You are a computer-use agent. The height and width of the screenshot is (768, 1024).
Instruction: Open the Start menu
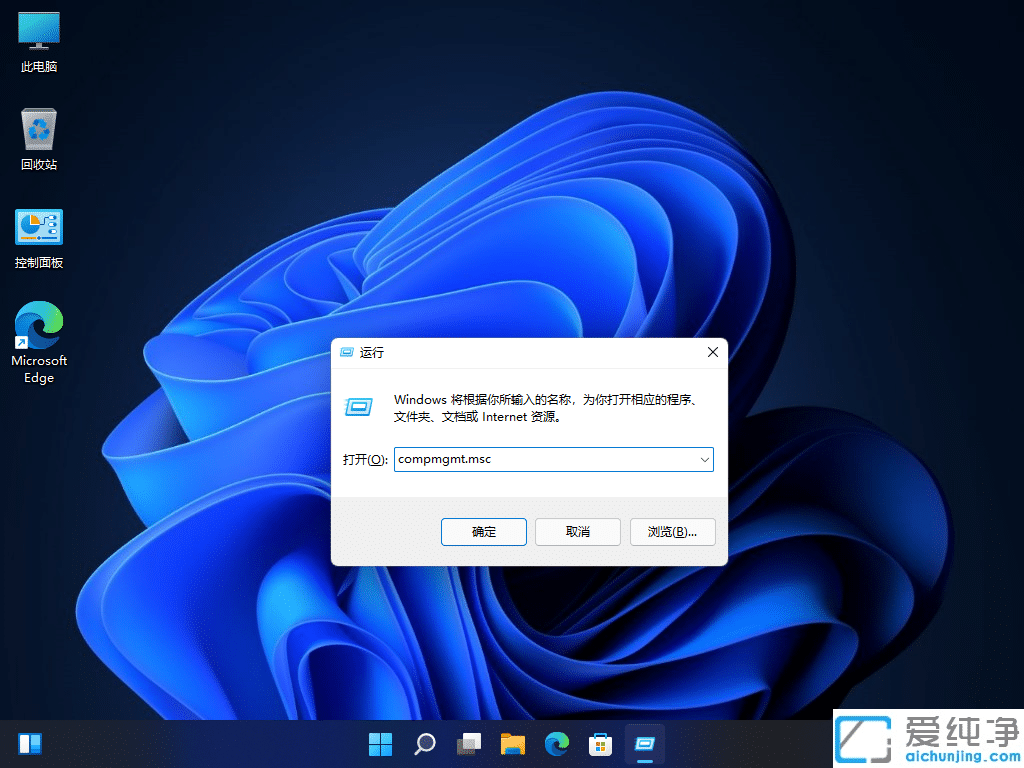[x=380, y=744]
